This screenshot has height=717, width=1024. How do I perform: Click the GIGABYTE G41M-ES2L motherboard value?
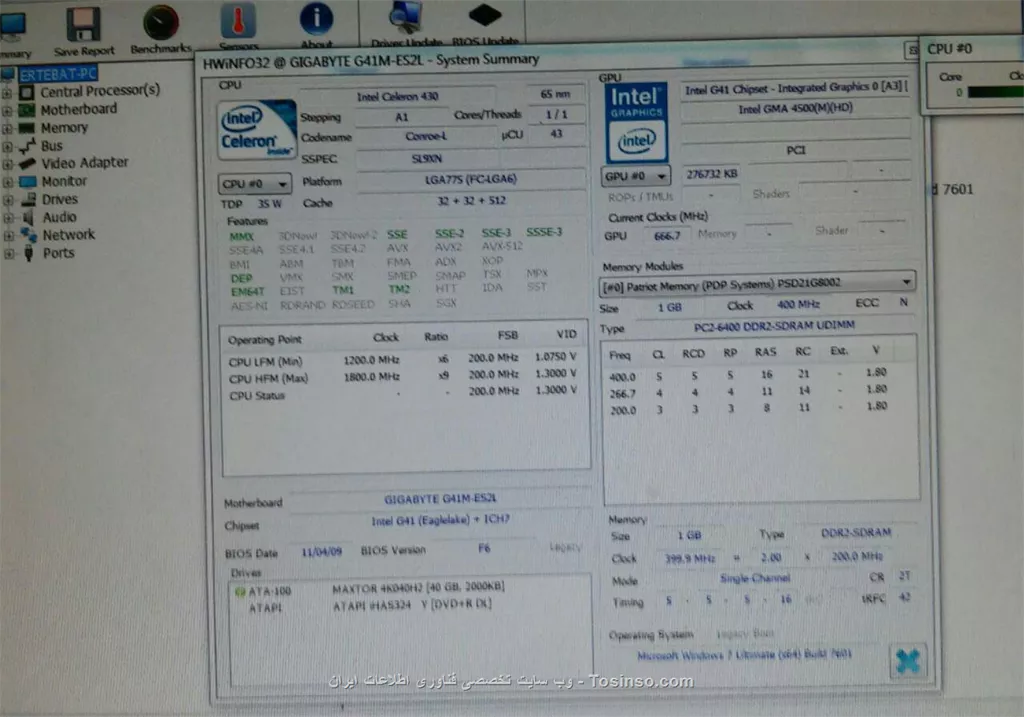pos(440,499)
